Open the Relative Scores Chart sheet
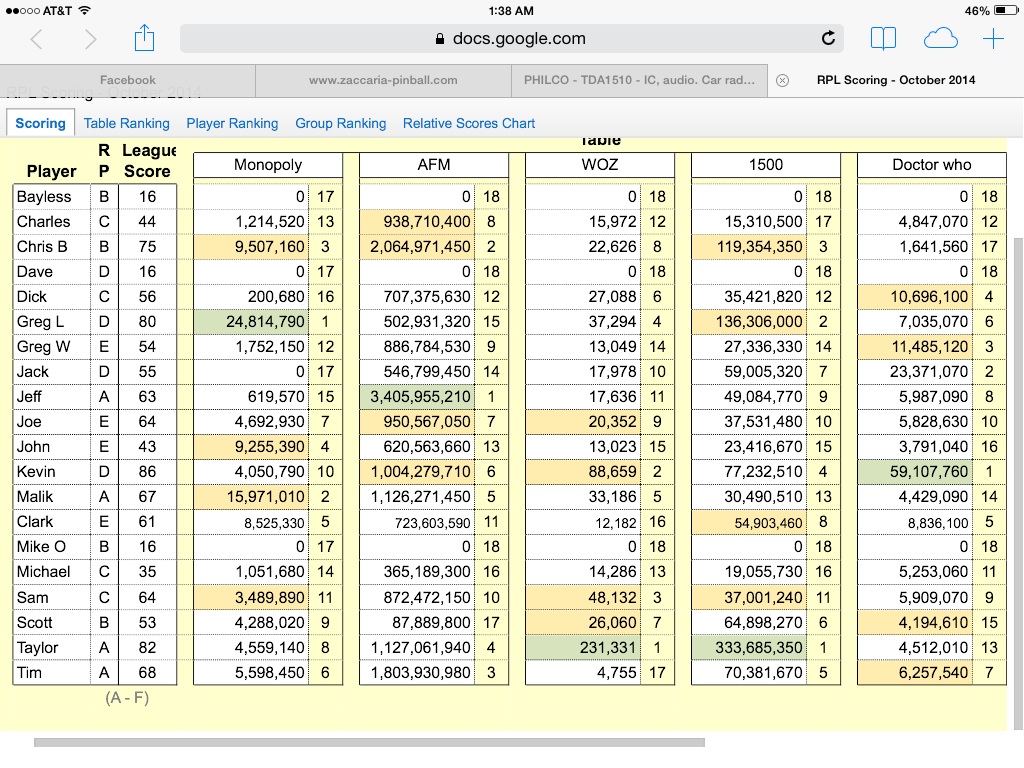Viewport: 1024px width, 768px height. (469, 123)
